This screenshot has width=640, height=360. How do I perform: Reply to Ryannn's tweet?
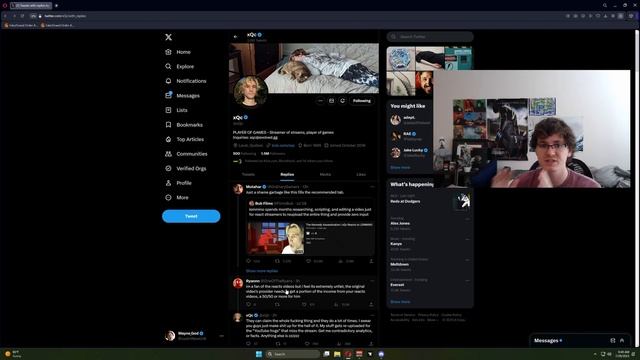pyautogui.click(x=249, y=304)
